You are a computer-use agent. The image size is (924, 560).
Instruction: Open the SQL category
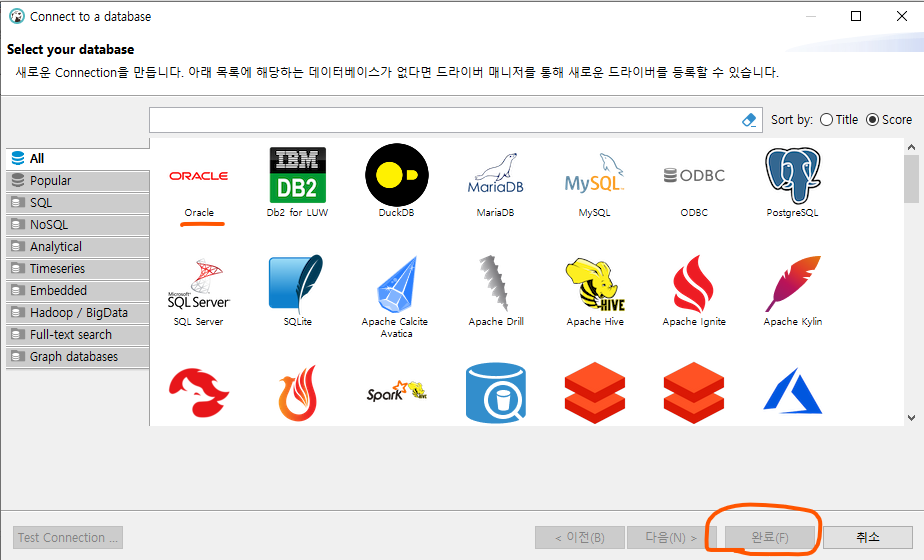[x=78, y=203]
